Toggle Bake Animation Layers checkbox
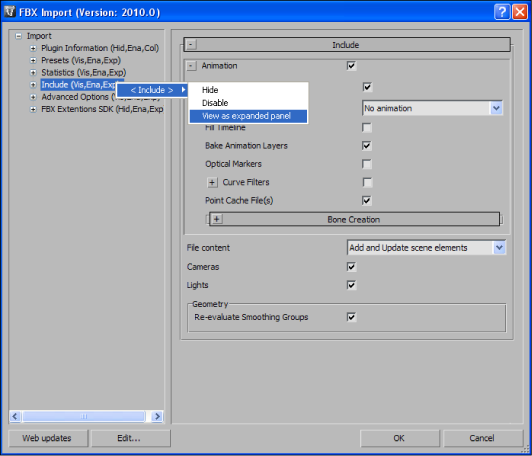 coord(367,146)
